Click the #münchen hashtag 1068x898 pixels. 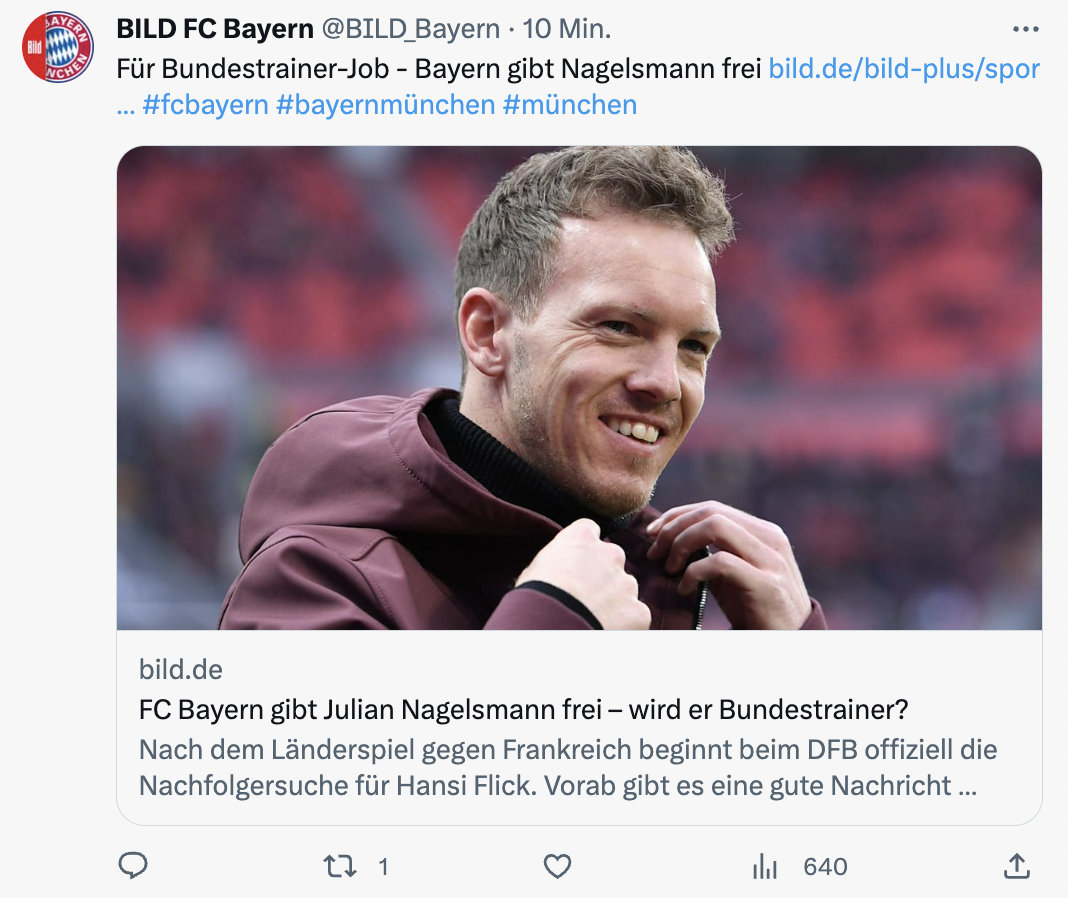click(x=570, y=105)
